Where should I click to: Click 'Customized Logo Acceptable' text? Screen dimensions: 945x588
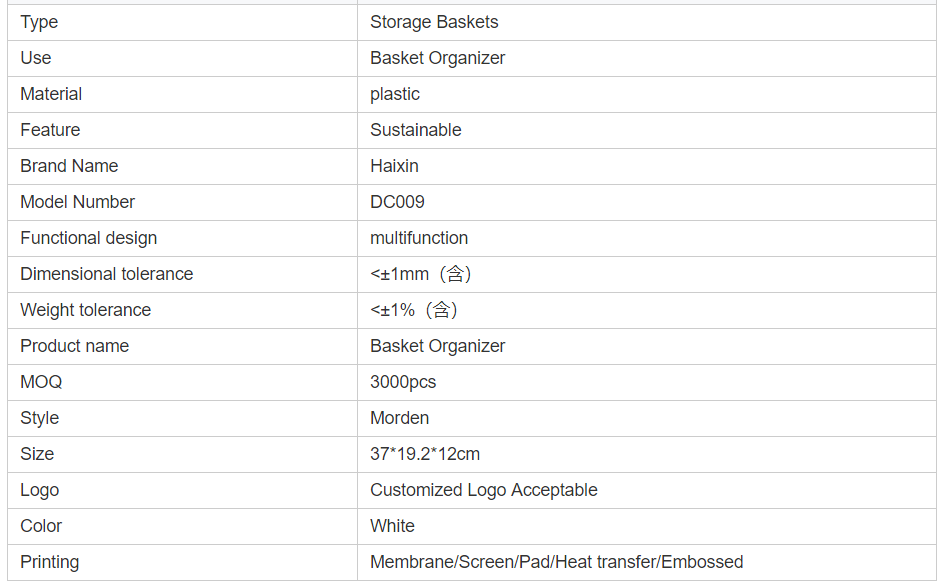(484, 490)
